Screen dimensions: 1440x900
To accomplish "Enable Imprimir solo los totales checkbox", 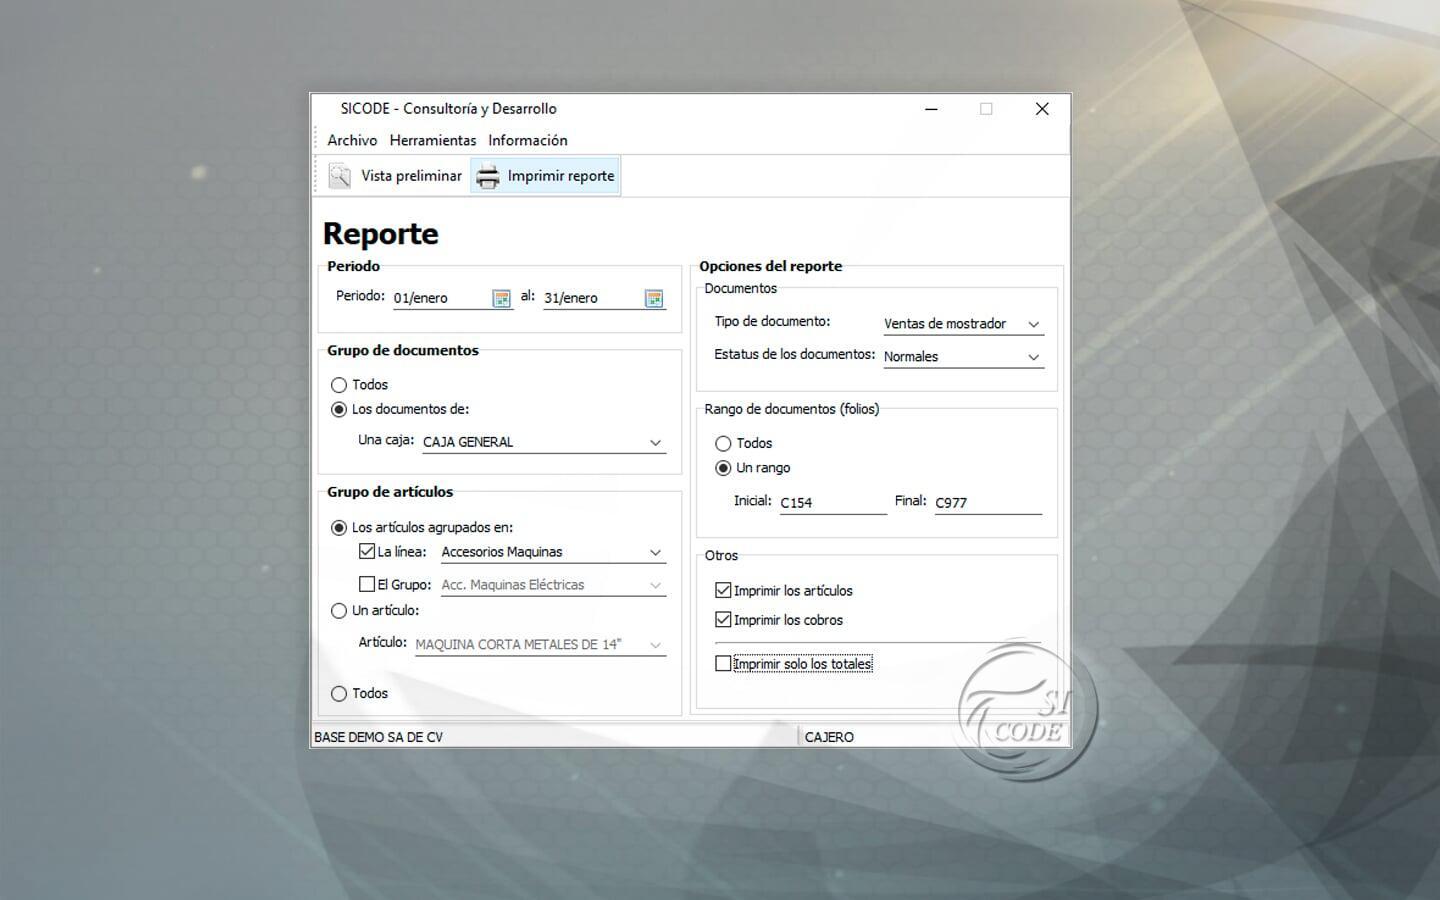I will coord(723,664).
